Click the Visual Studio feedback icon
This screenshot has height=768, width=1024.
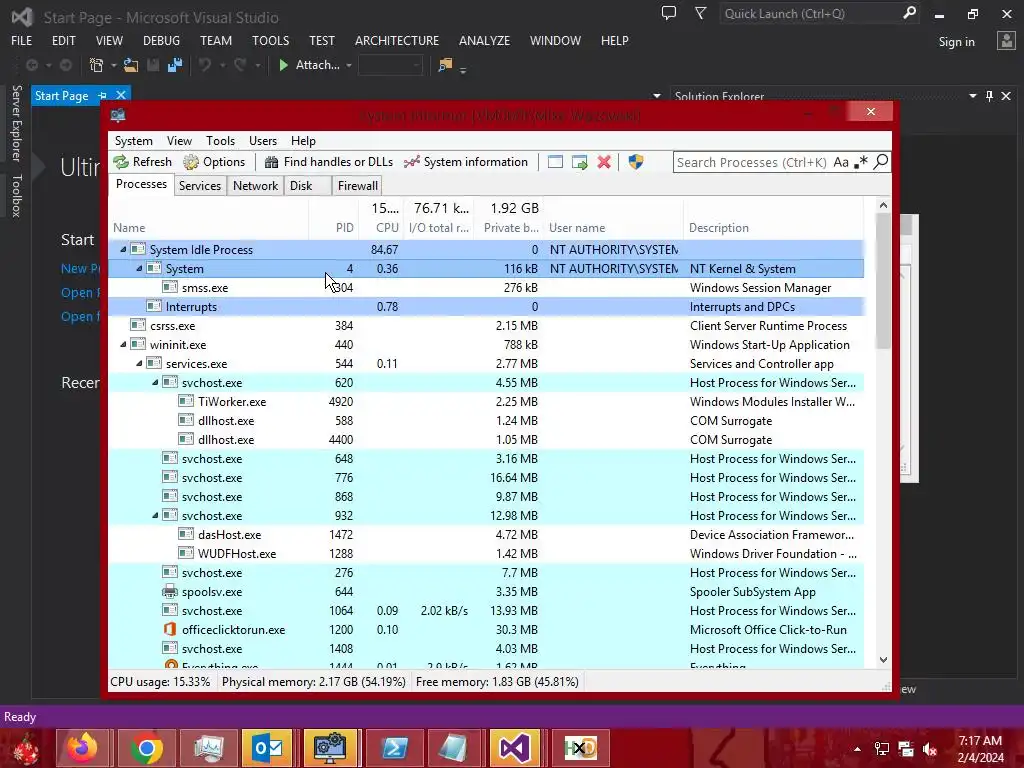coord(669,13)
